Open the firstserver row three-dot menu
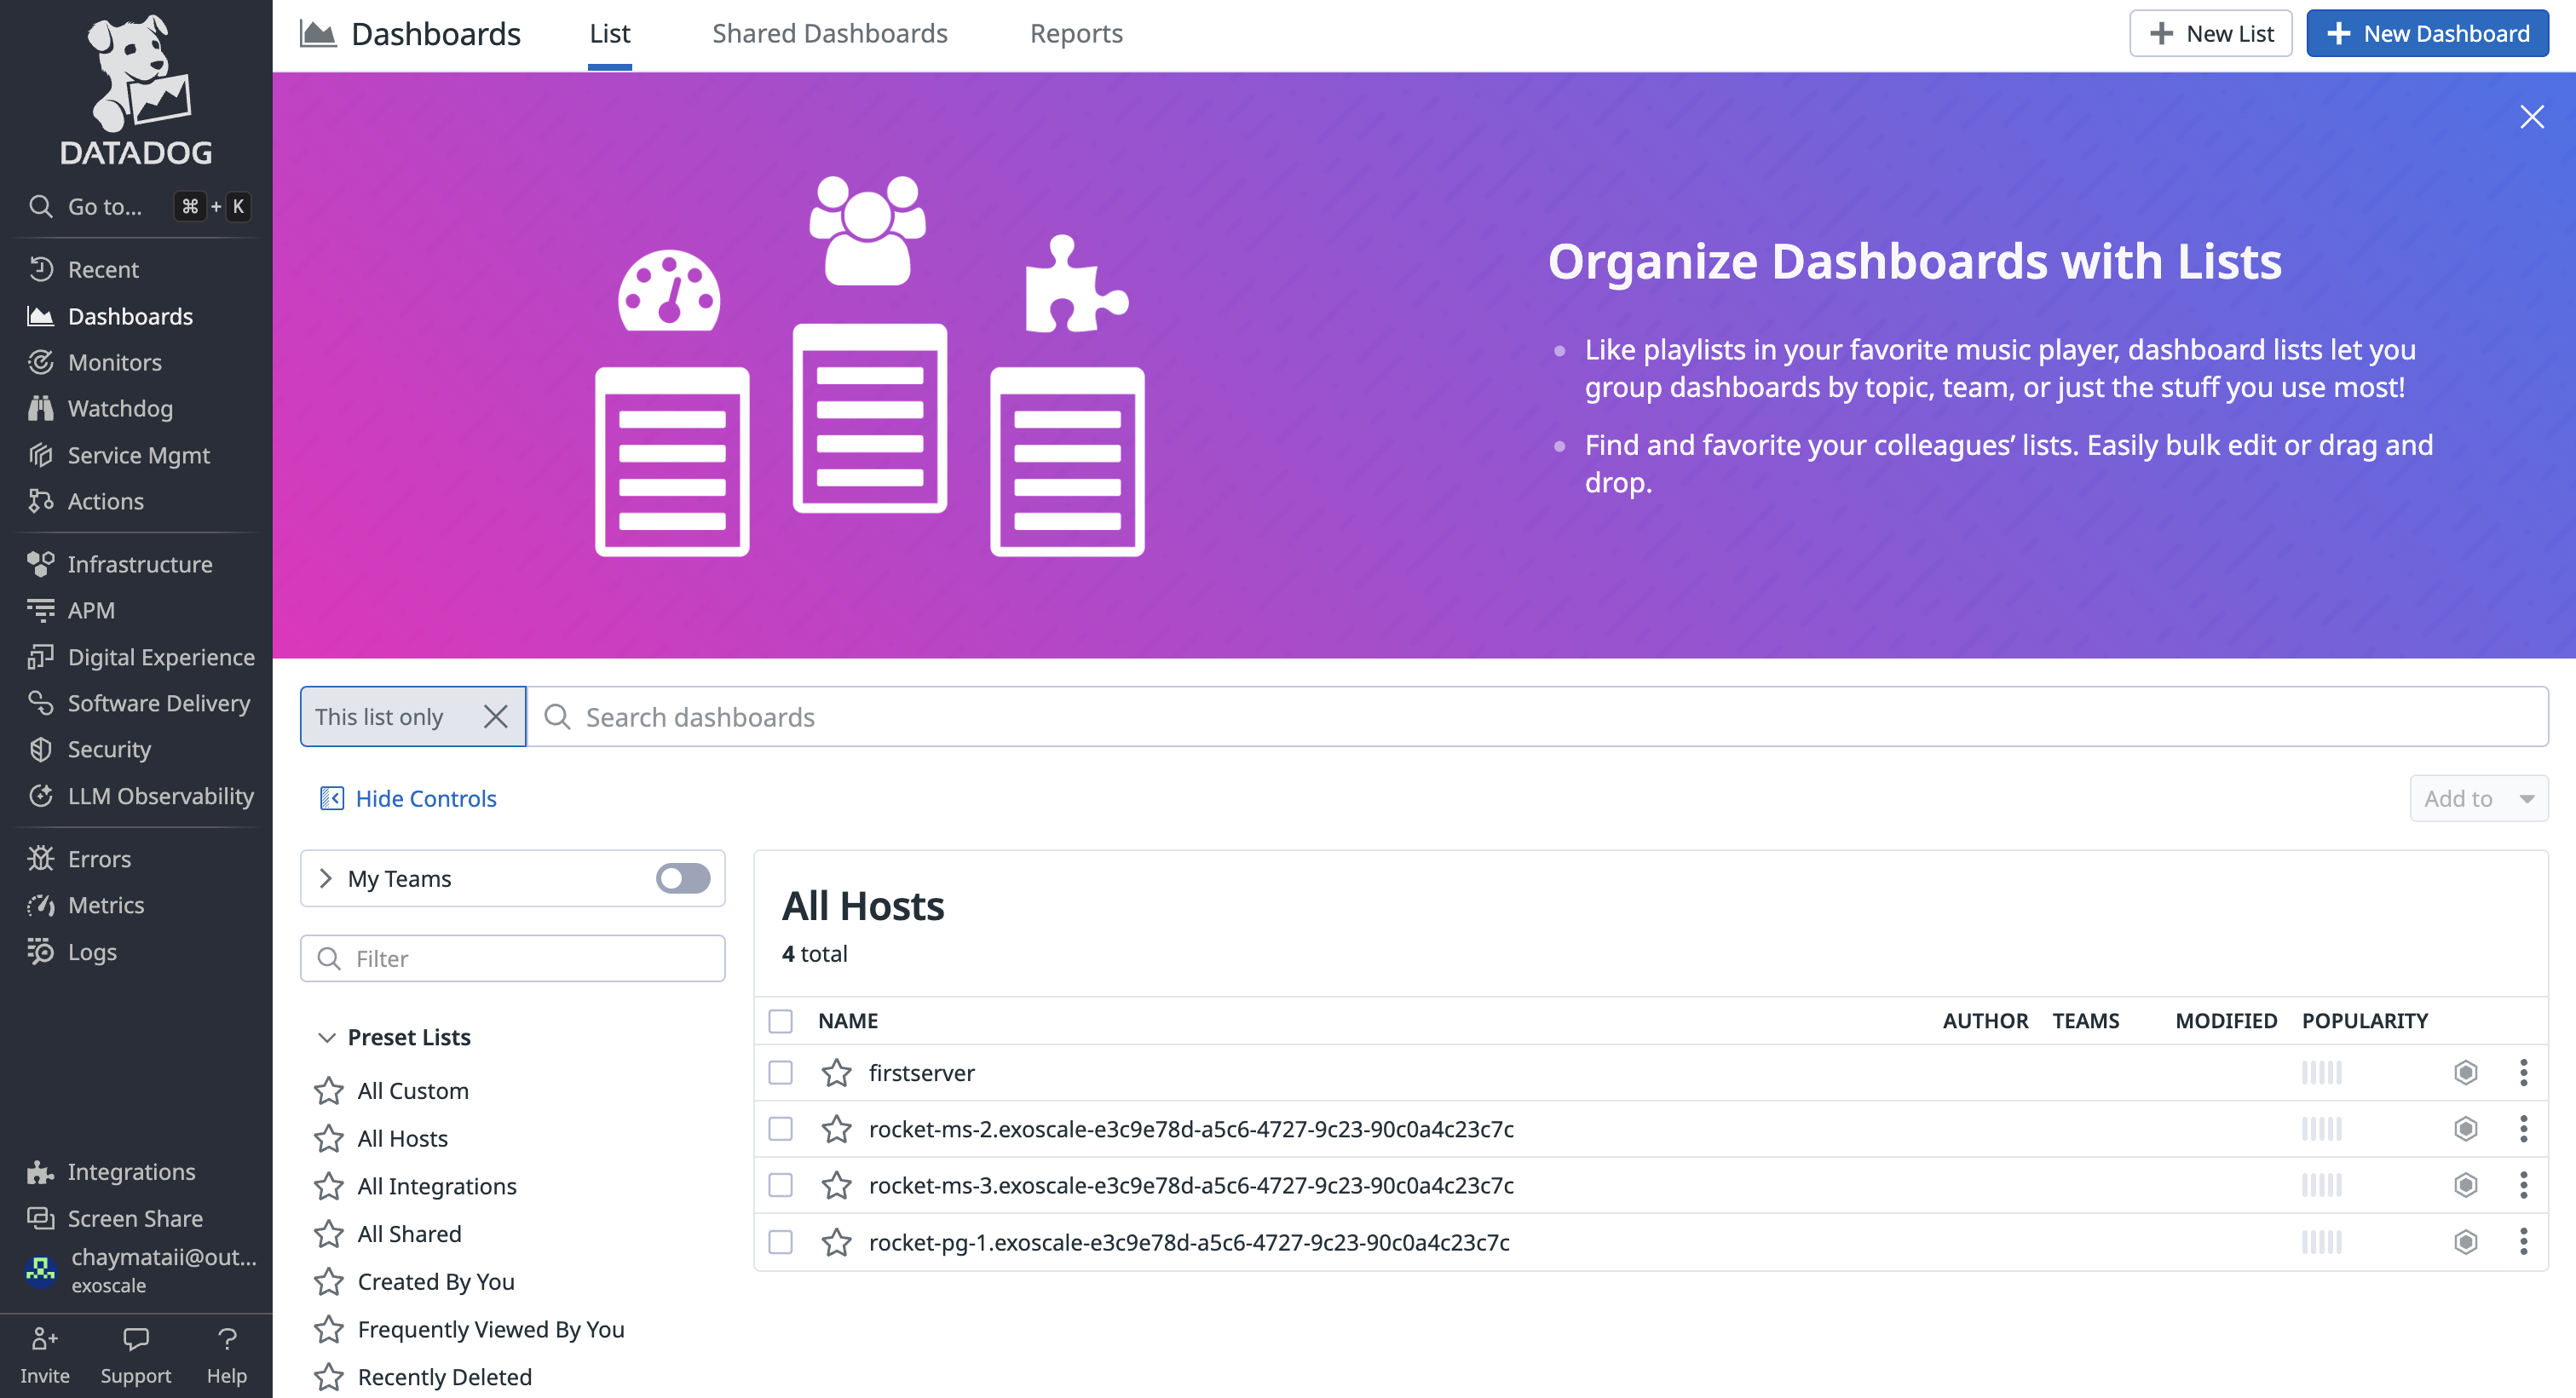Viewport: 2576px width, 1398px height. tap(2523, 1073)
